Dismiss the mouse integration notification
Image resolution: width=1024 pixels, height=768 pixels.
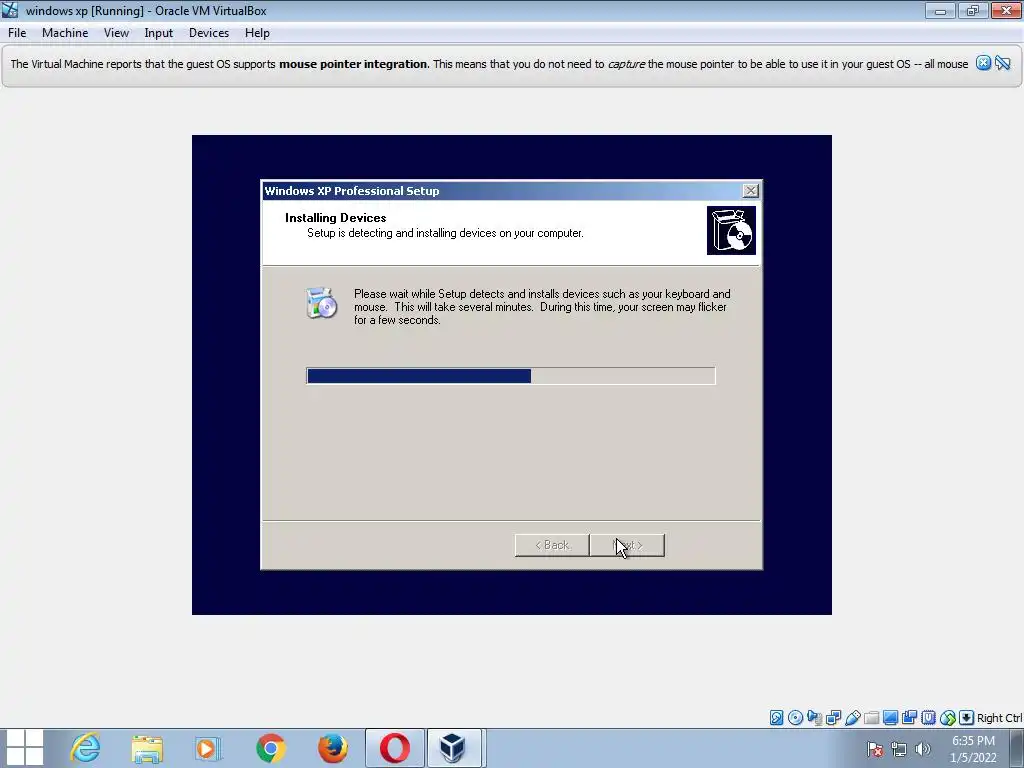[983, 63]
